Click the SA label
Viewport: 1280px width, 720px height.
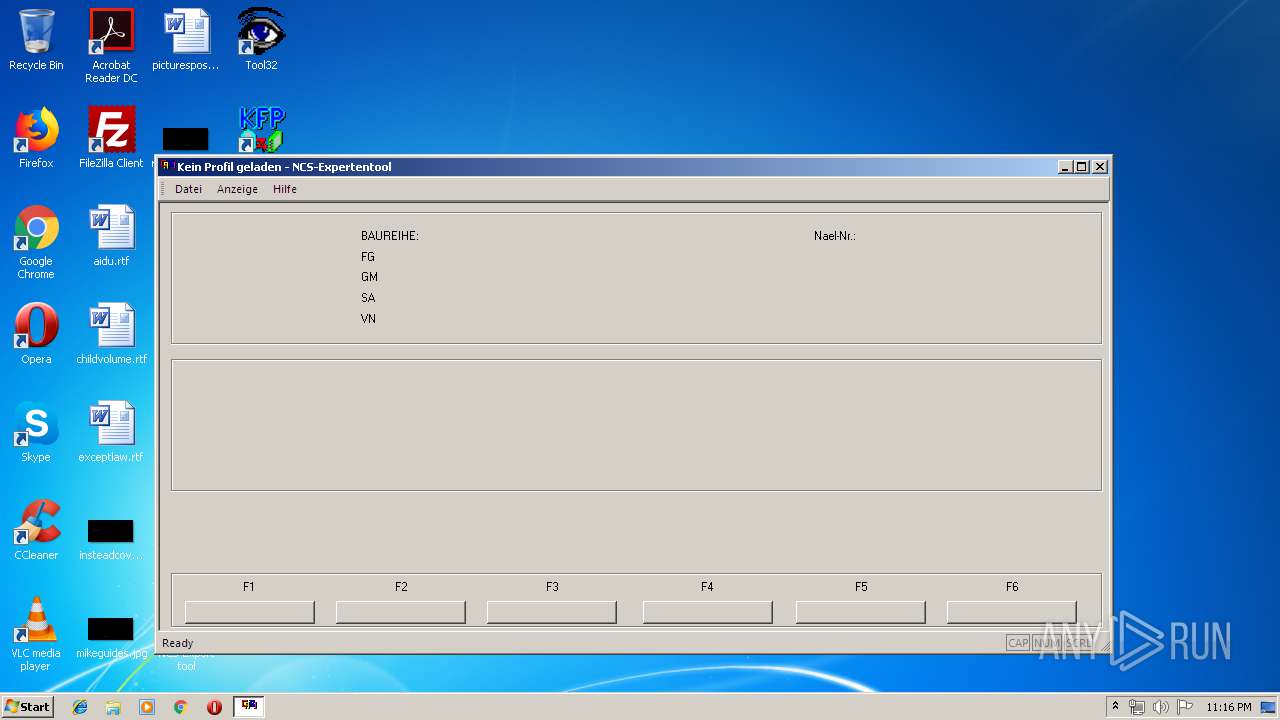point(368,298)
